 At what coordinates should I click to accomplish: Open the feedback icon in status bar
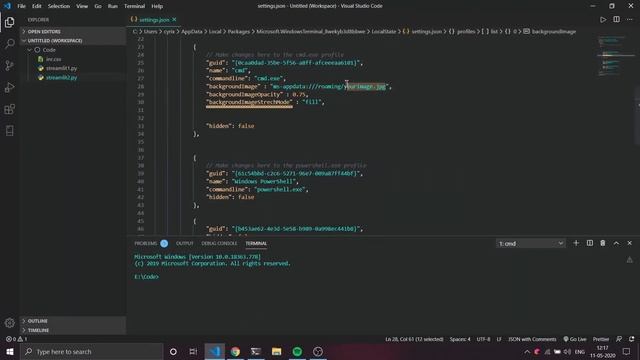pyautogui.click(x=619, y=339)
